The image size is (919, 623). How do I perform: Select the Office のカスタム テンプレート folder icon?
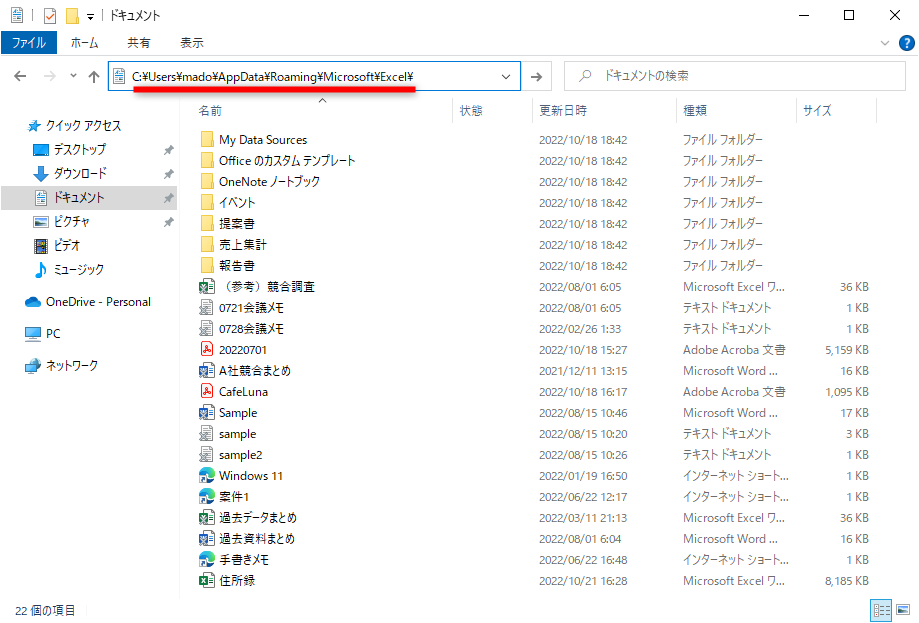[x=206, y=161]
